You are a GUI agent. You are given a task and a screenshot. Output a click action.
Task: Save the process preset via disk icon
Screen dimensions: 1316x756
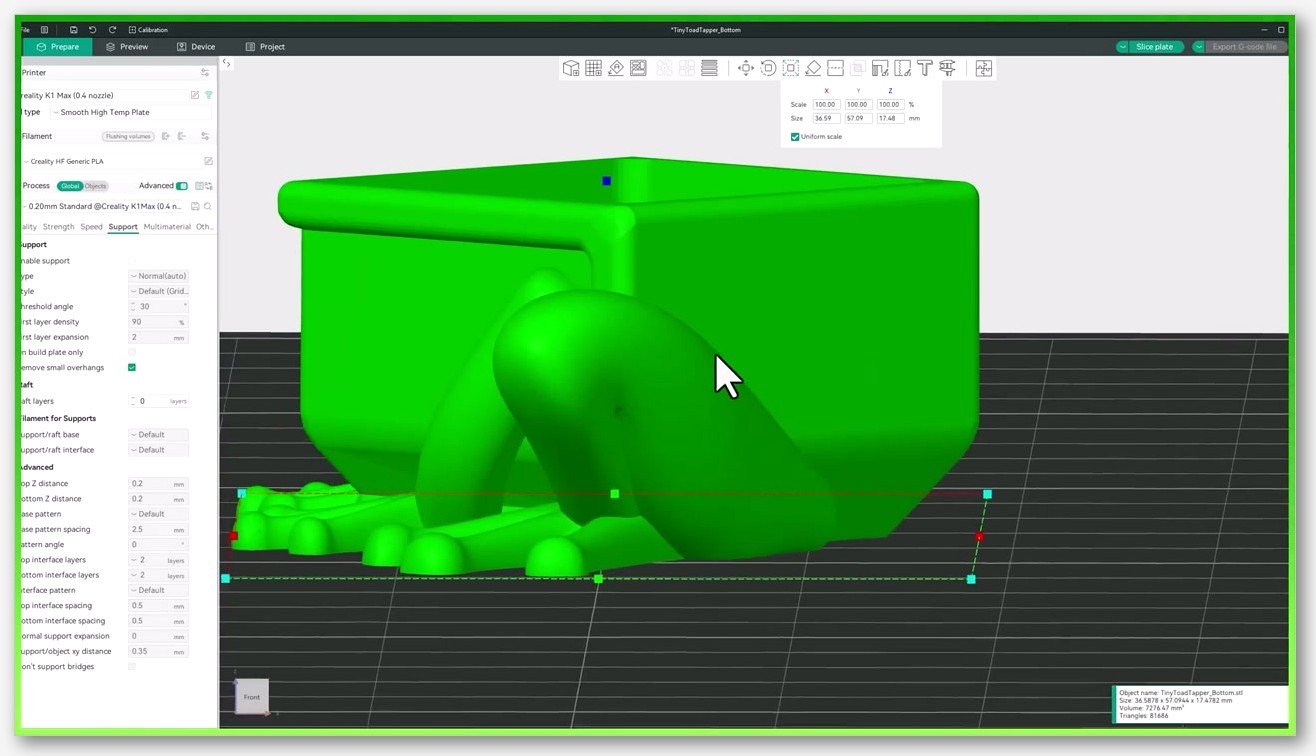tap(195, 206)
